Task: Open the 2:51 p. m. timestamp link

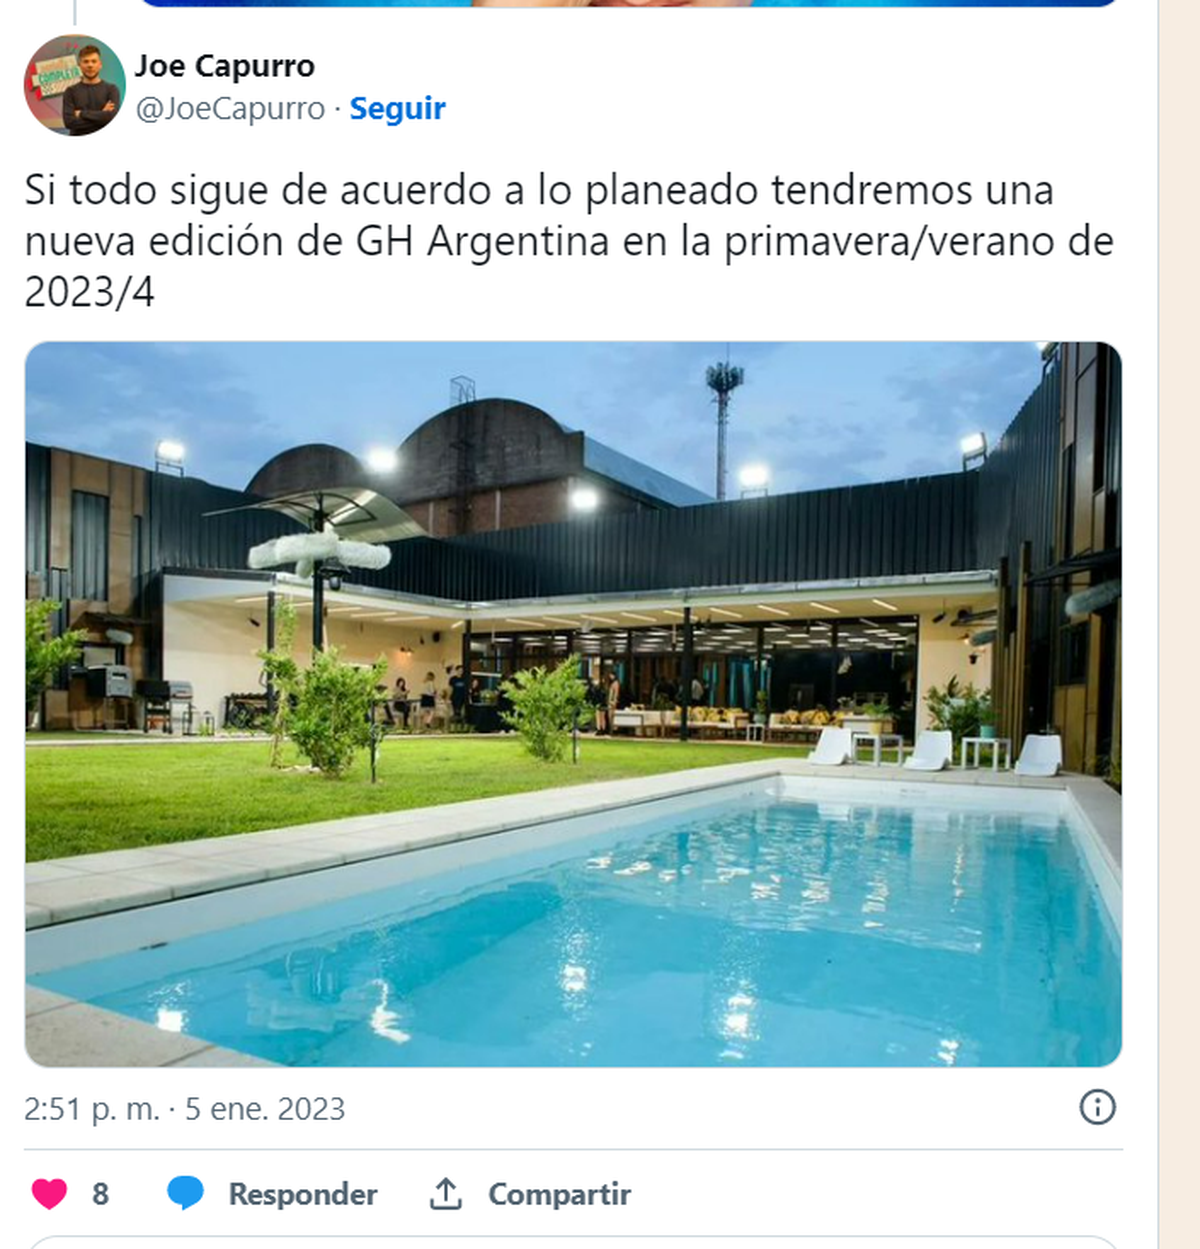Action: [x=92, y=1109]
